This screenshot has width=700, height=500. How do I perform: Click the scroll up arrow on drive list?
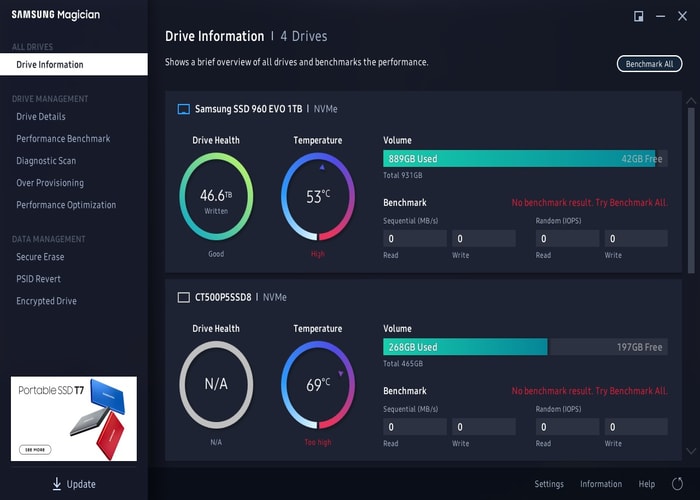[x=691, y=101]
